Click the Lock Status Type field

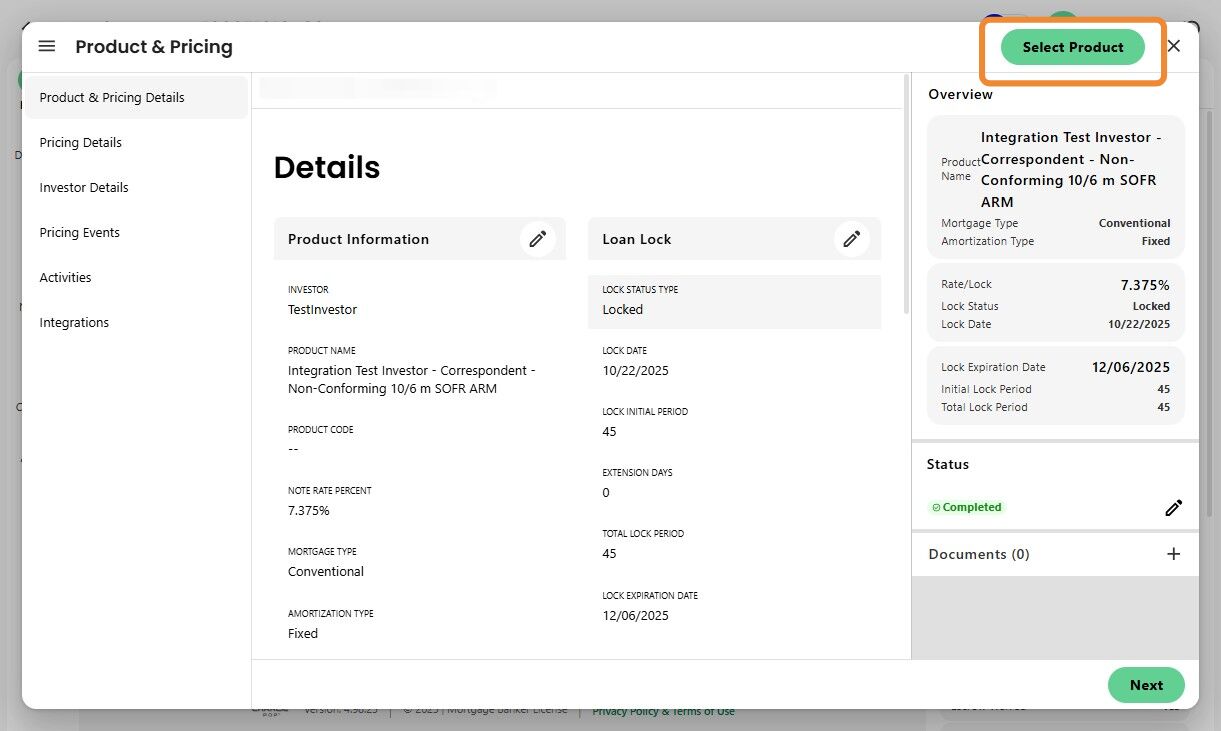734,301
